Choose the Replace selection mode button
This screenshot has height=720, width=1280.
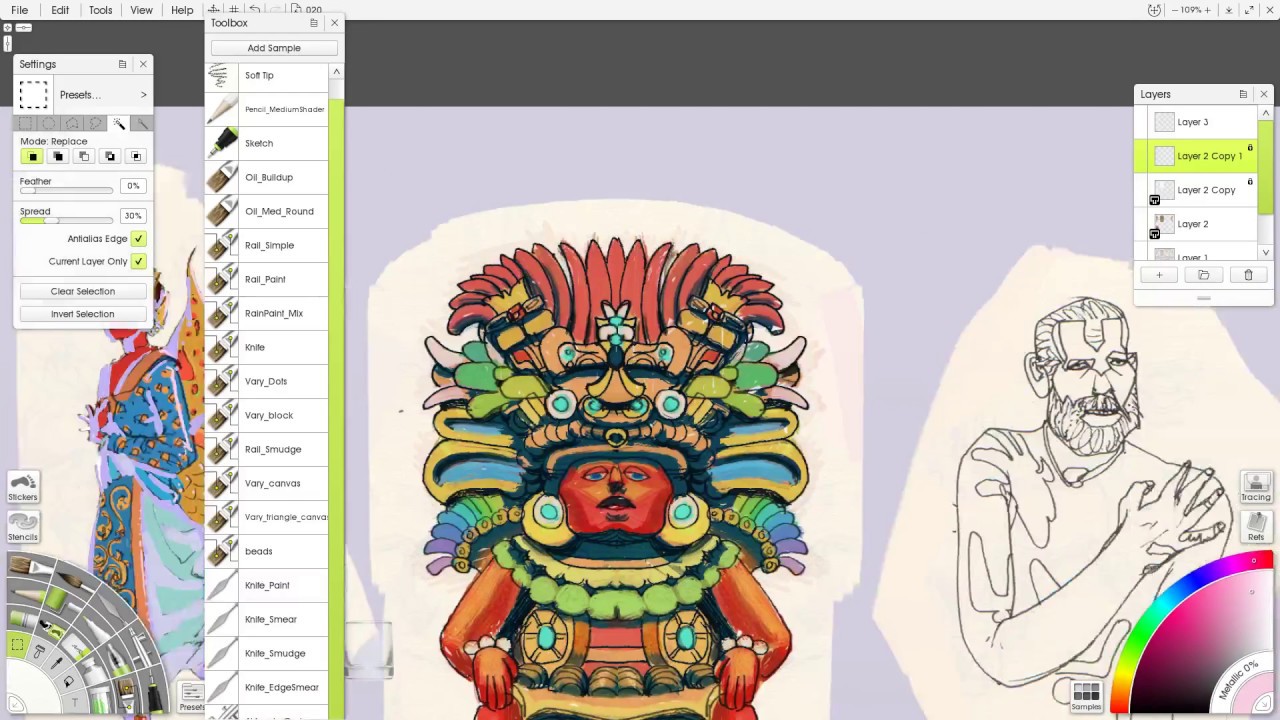(x=32, y=157)
